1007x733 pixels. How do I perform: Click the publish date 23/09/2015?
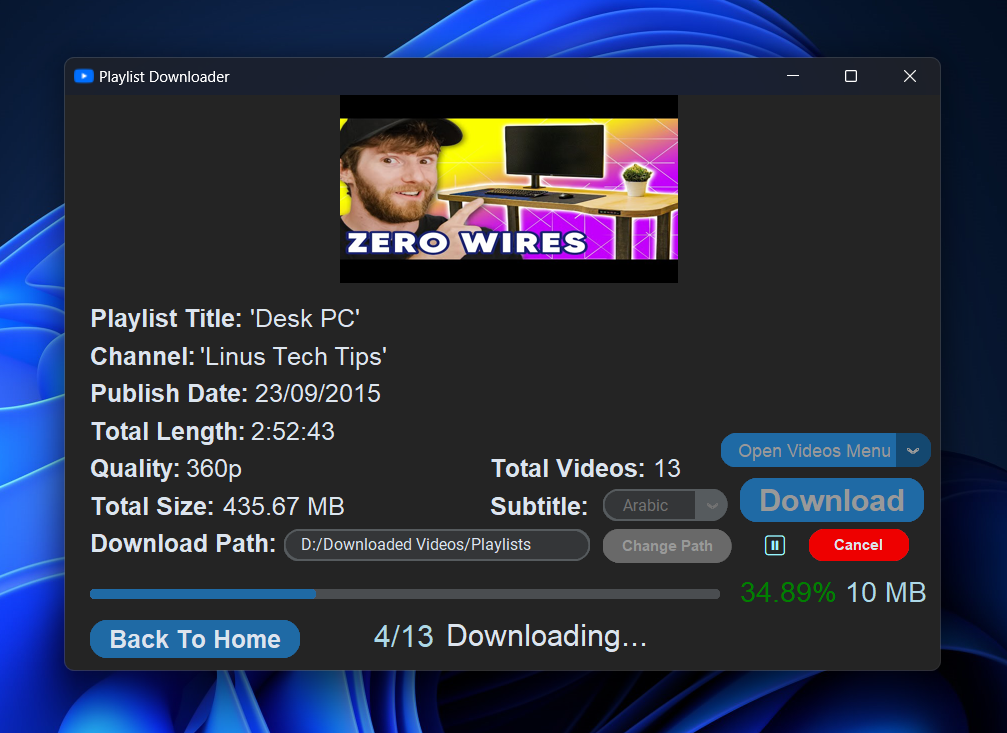click(x=318, y=394)
